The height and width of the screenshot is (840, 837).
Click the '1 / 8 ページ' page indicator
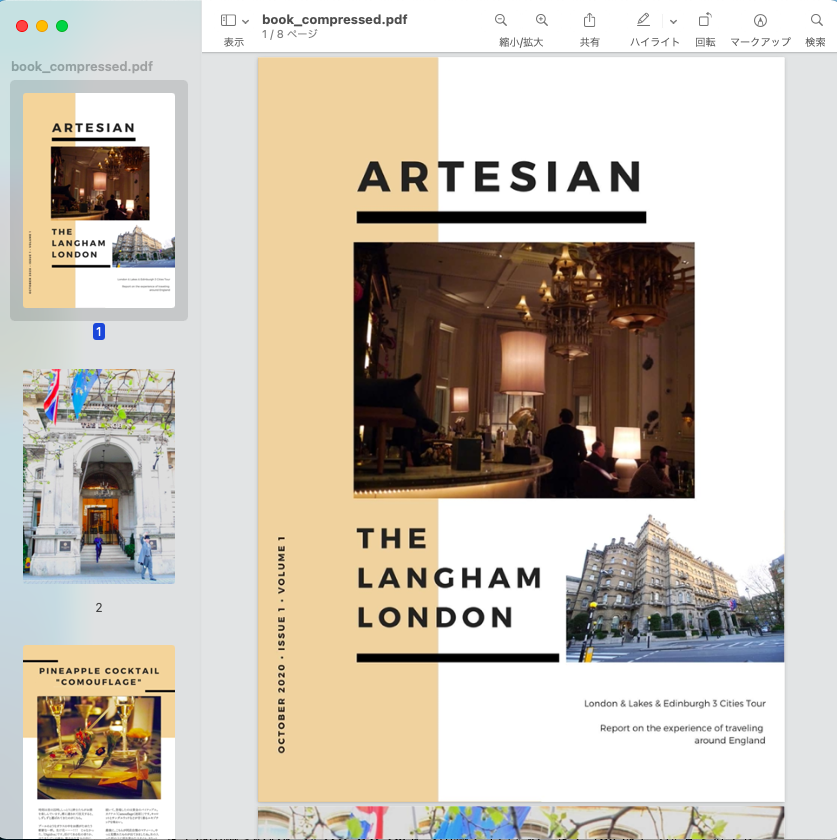(290, 34)
